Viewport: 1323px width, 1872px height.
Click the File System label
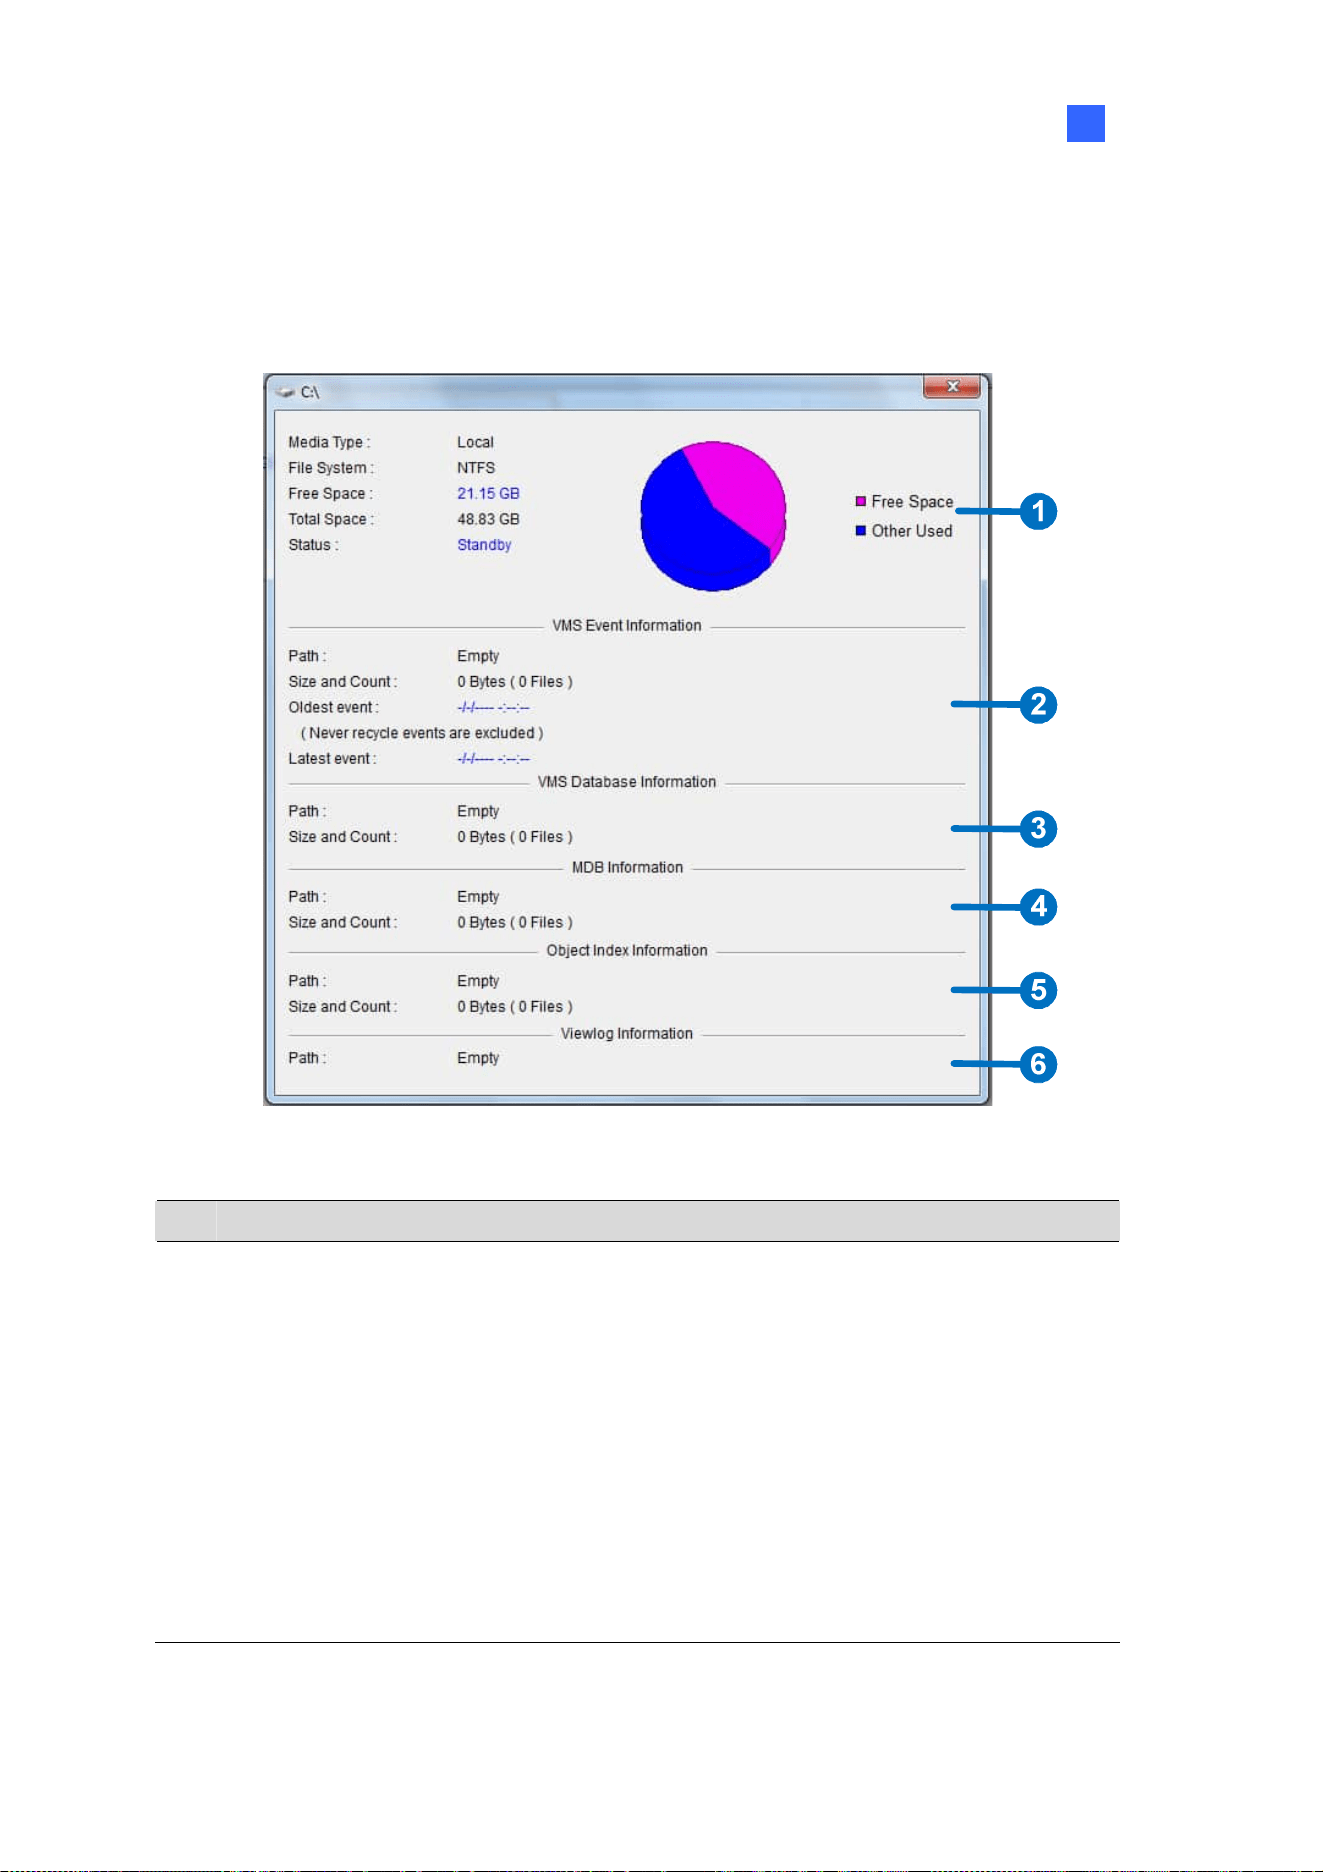[x=331, y=468]
